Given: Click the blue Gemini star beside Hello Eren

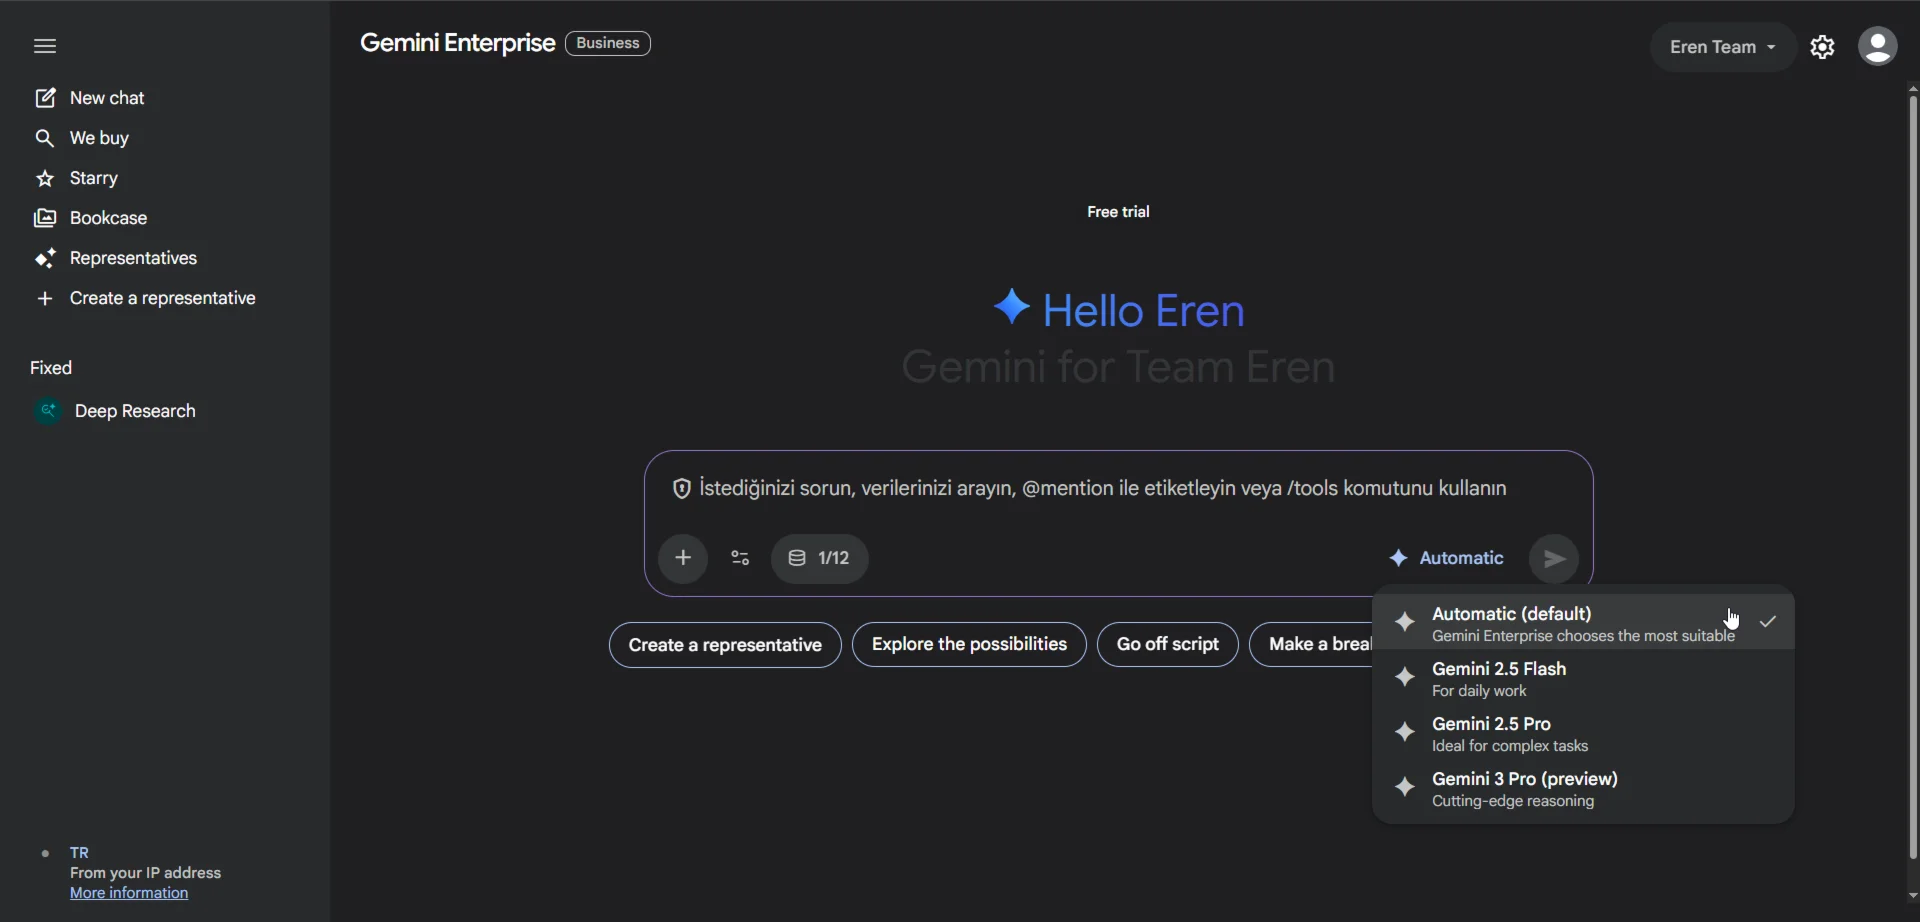Looking at the screenshot, I should [x=1012, y=308].
